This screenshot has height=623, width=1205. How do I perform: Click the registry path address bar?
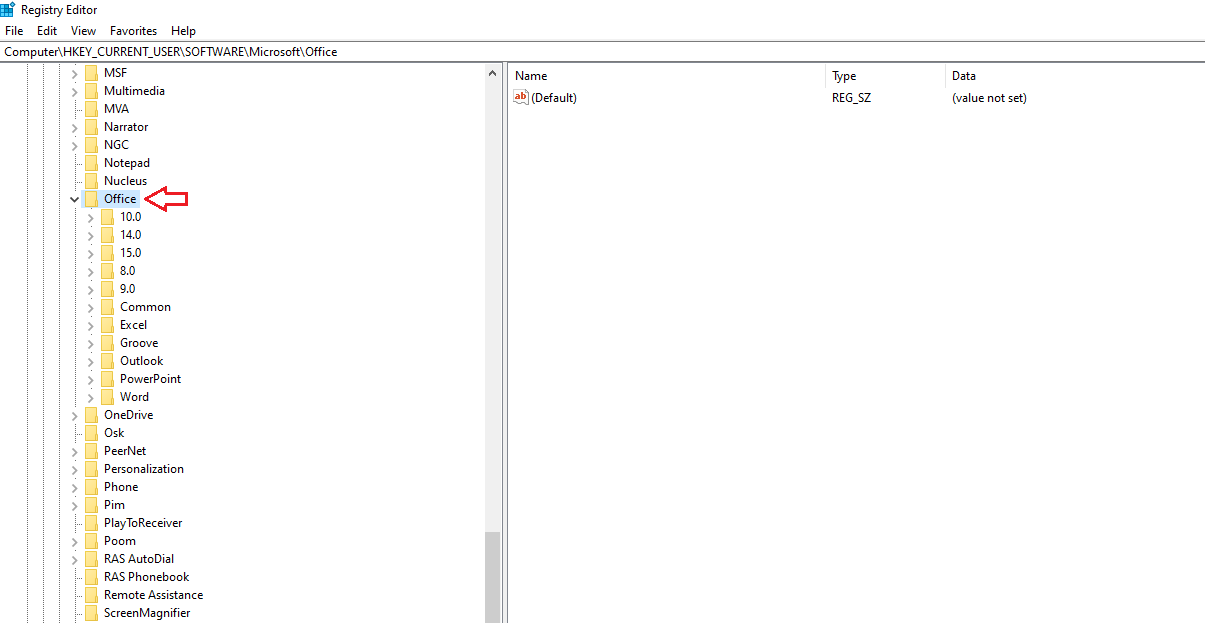coord(602,51)
